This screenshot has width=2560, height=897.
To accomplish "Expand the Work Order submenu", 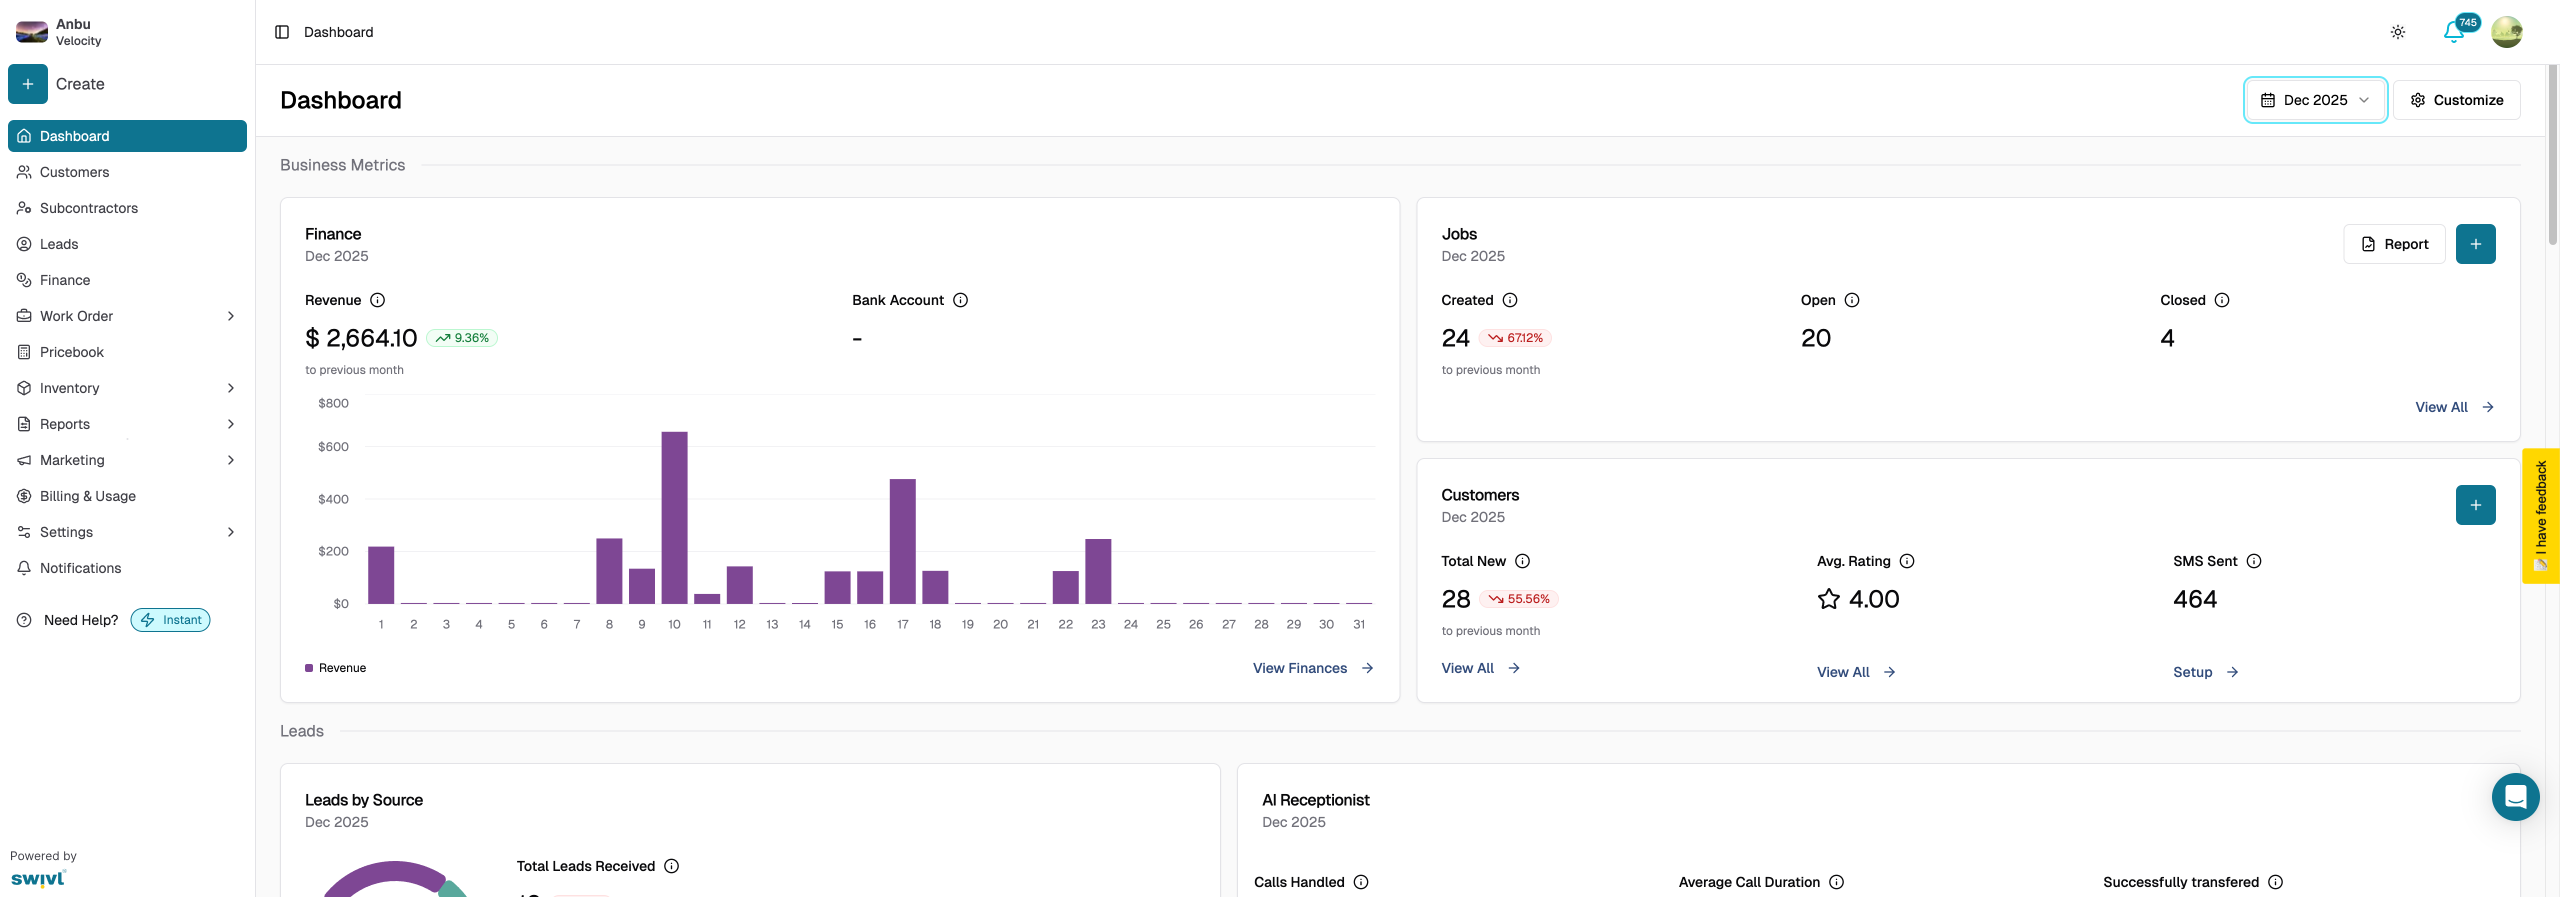I will pyautogui.click(x=231, y=316).
